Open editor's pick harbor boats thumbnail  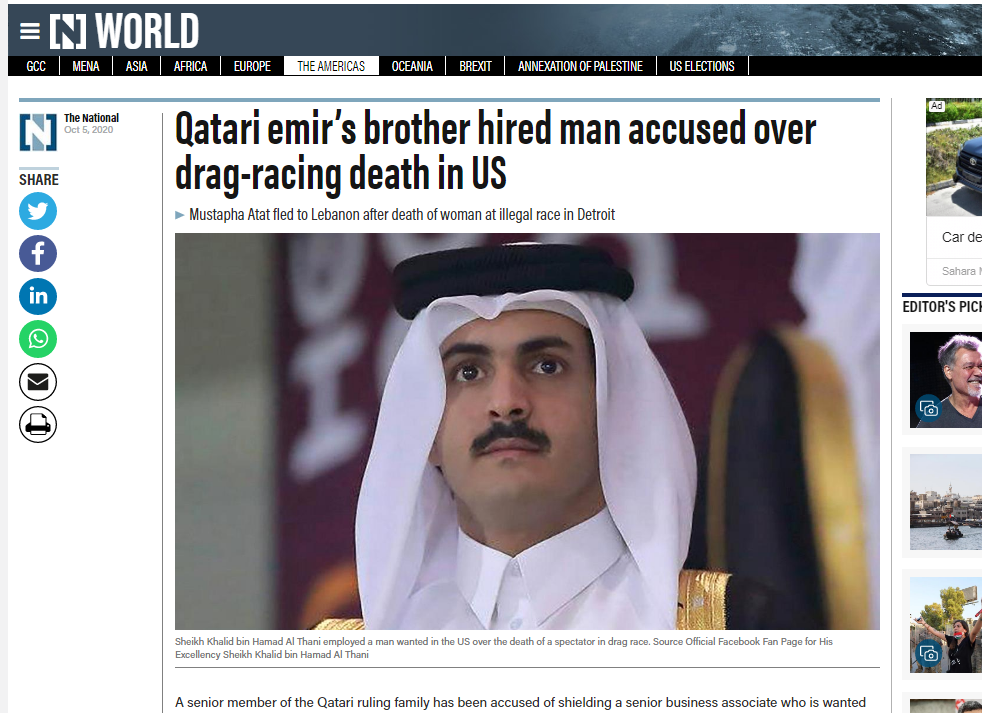pyautogui.click(x=946, y=502)
